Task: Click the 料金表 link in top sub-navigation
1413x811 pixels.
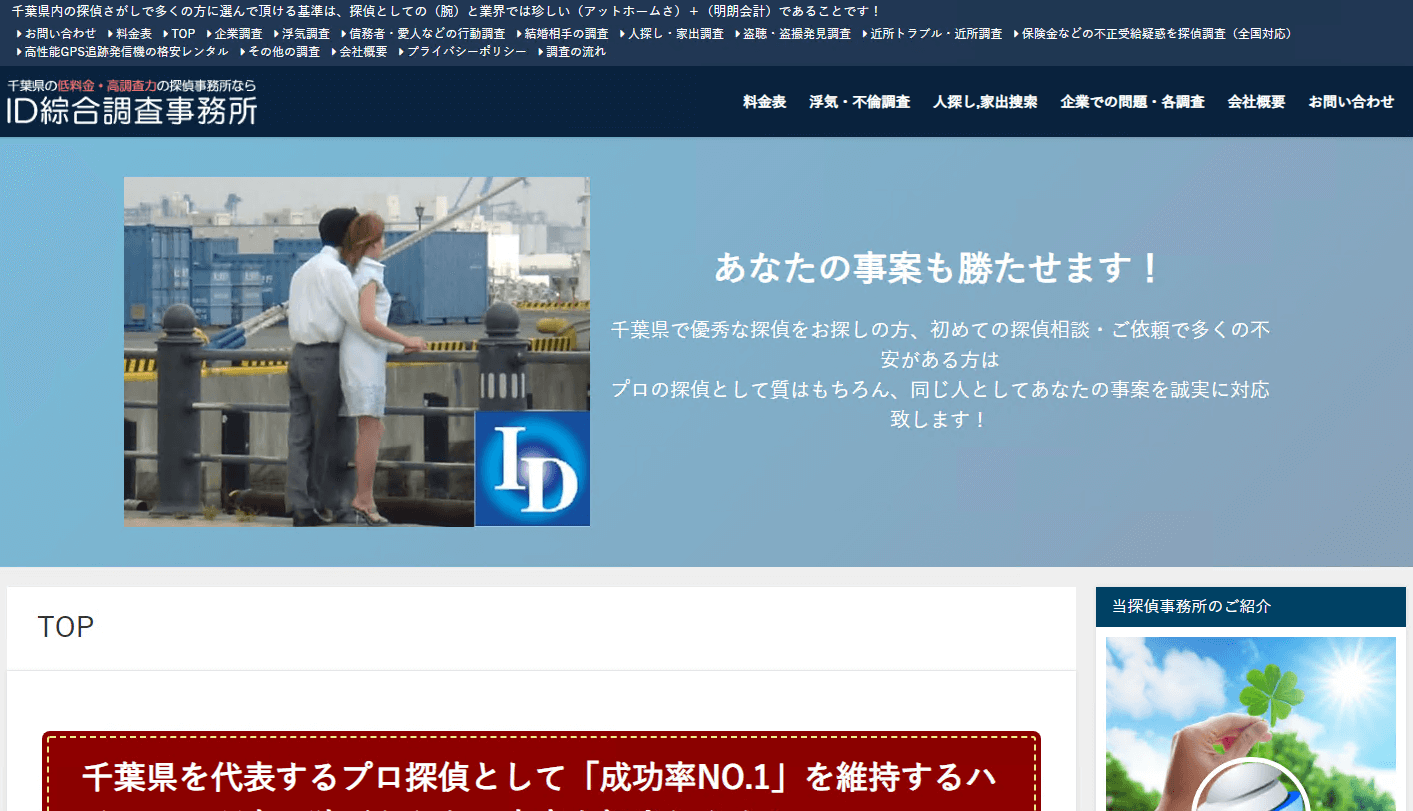Action: 134,34
